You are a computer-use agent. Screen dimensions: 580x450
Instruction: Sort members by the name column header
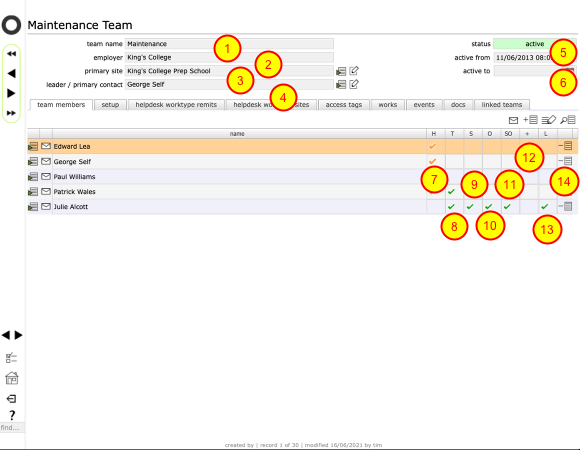point(239,133)
